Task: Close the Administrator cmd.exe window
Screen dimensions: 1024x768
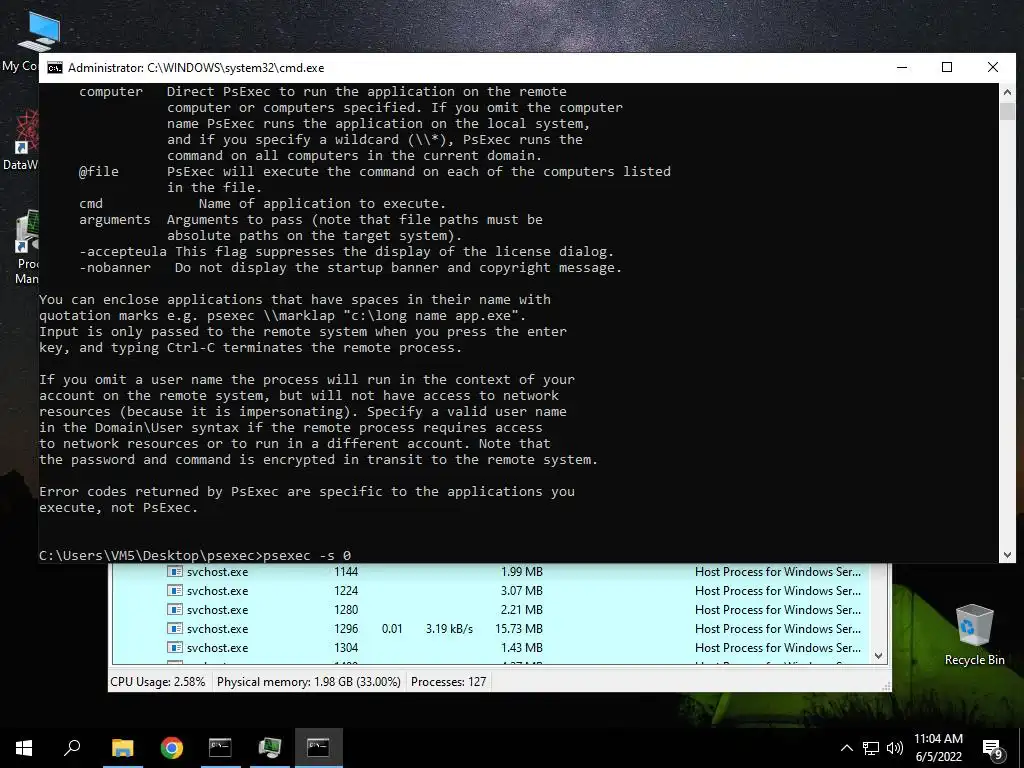Action: pyautogui.click(x=993, y=67)
